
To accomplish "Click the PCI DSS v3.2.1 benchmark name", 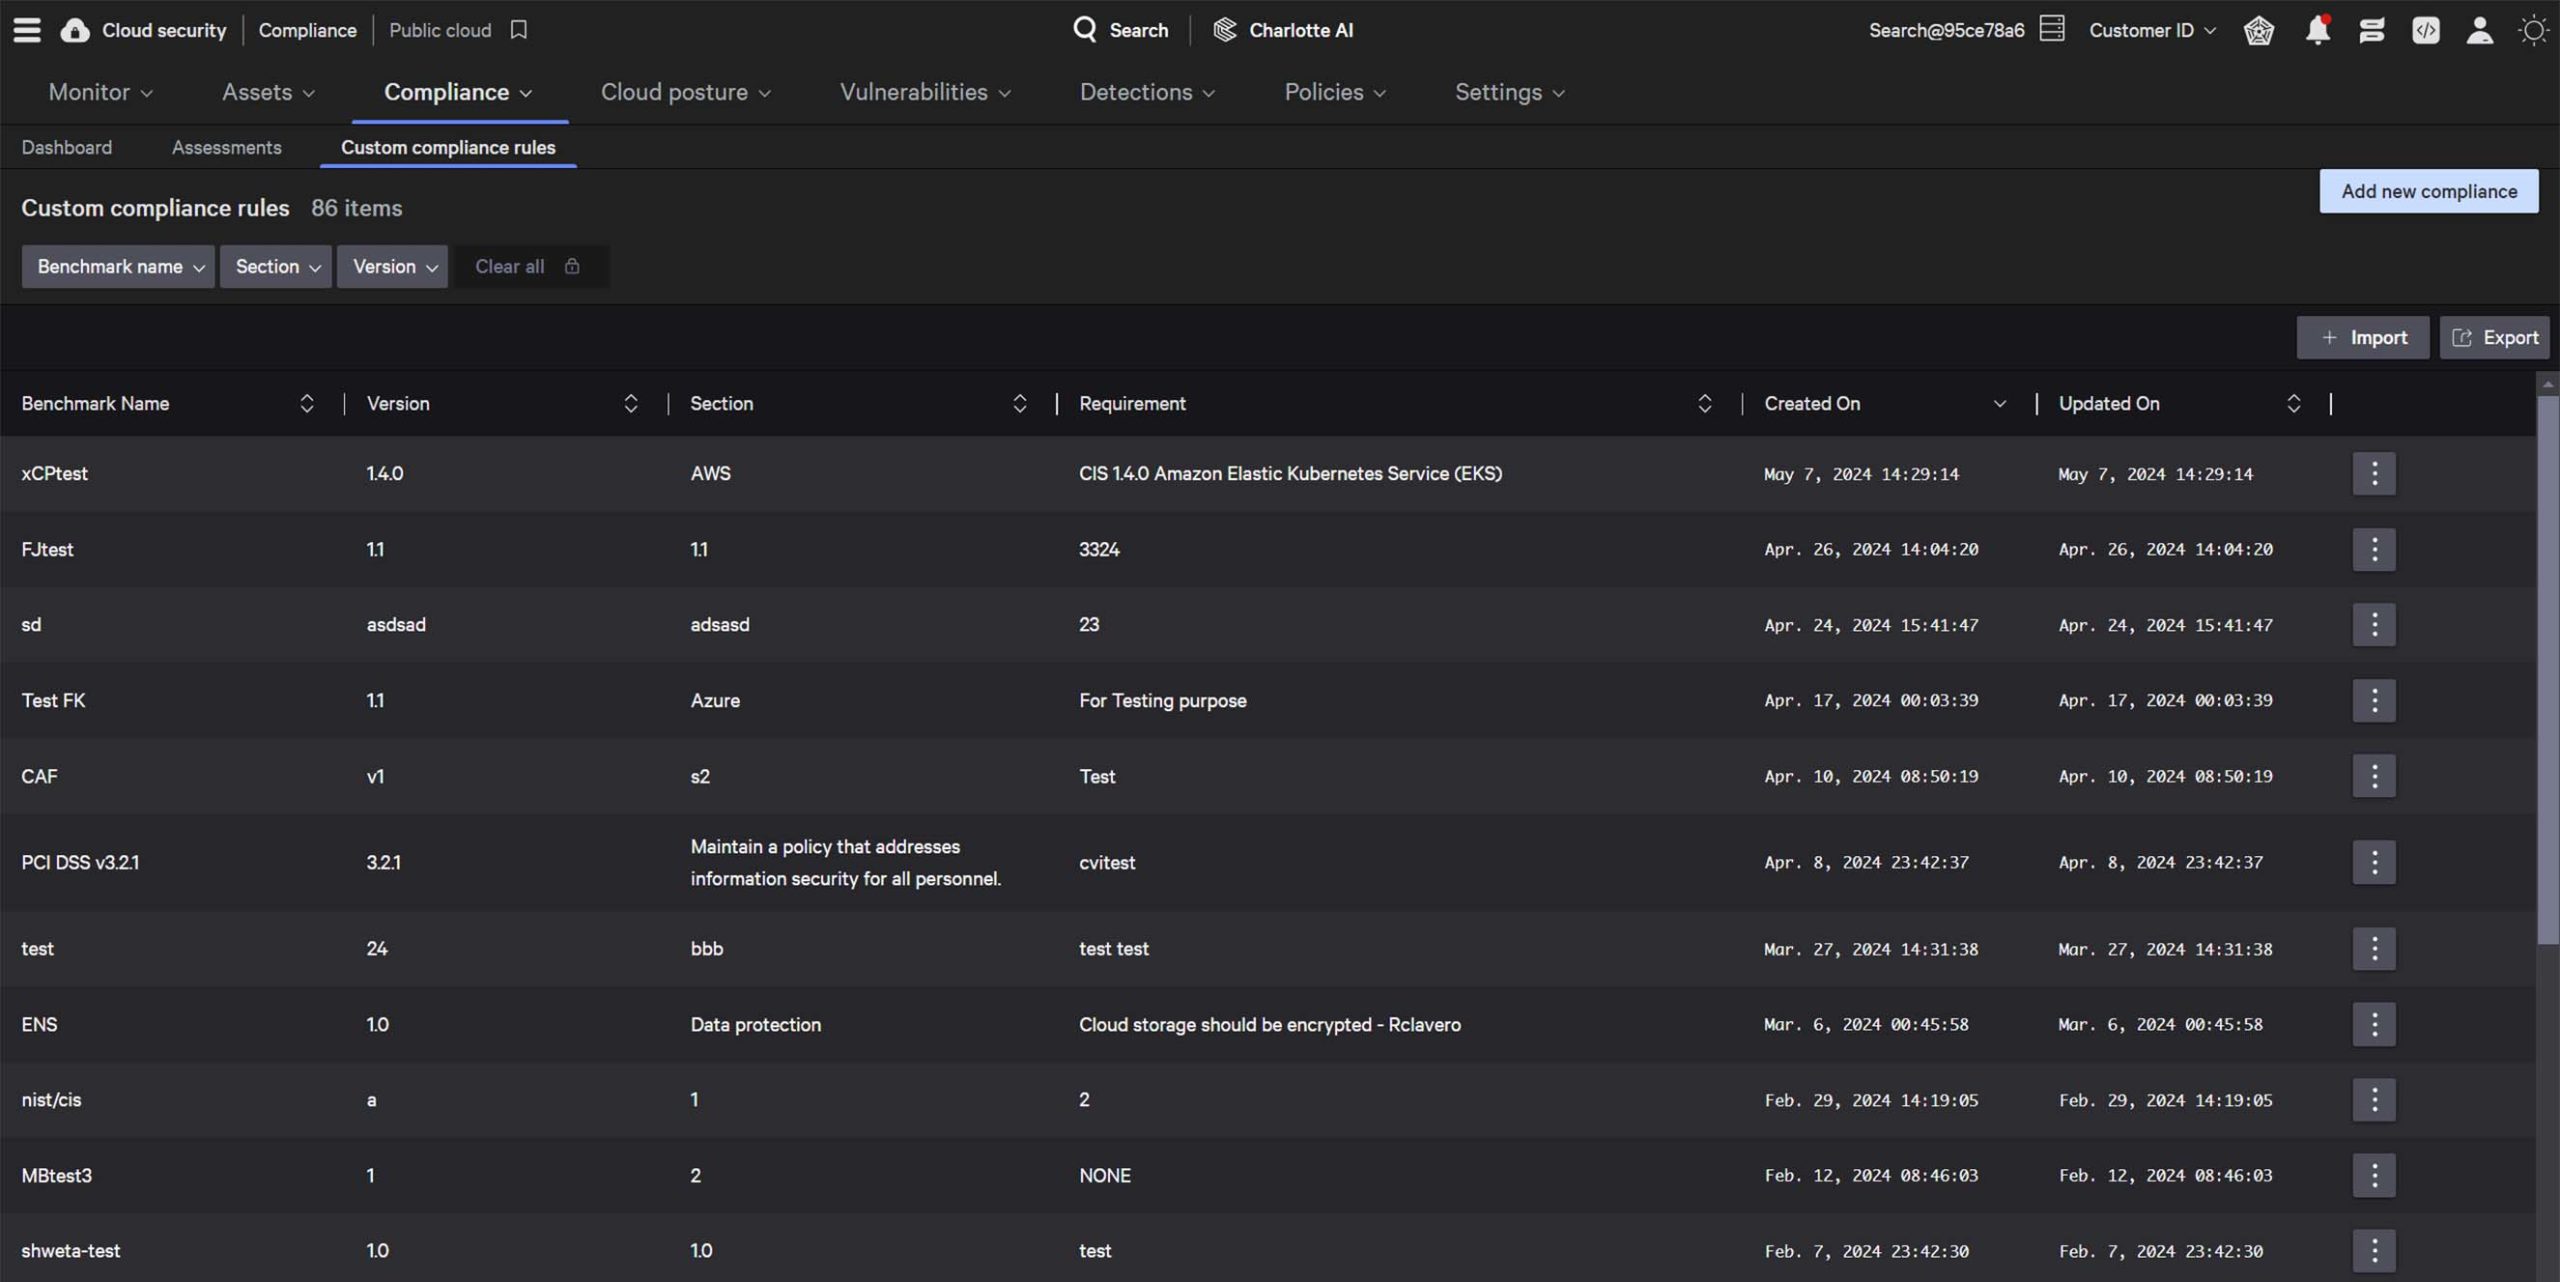I will tap(80, 862).
